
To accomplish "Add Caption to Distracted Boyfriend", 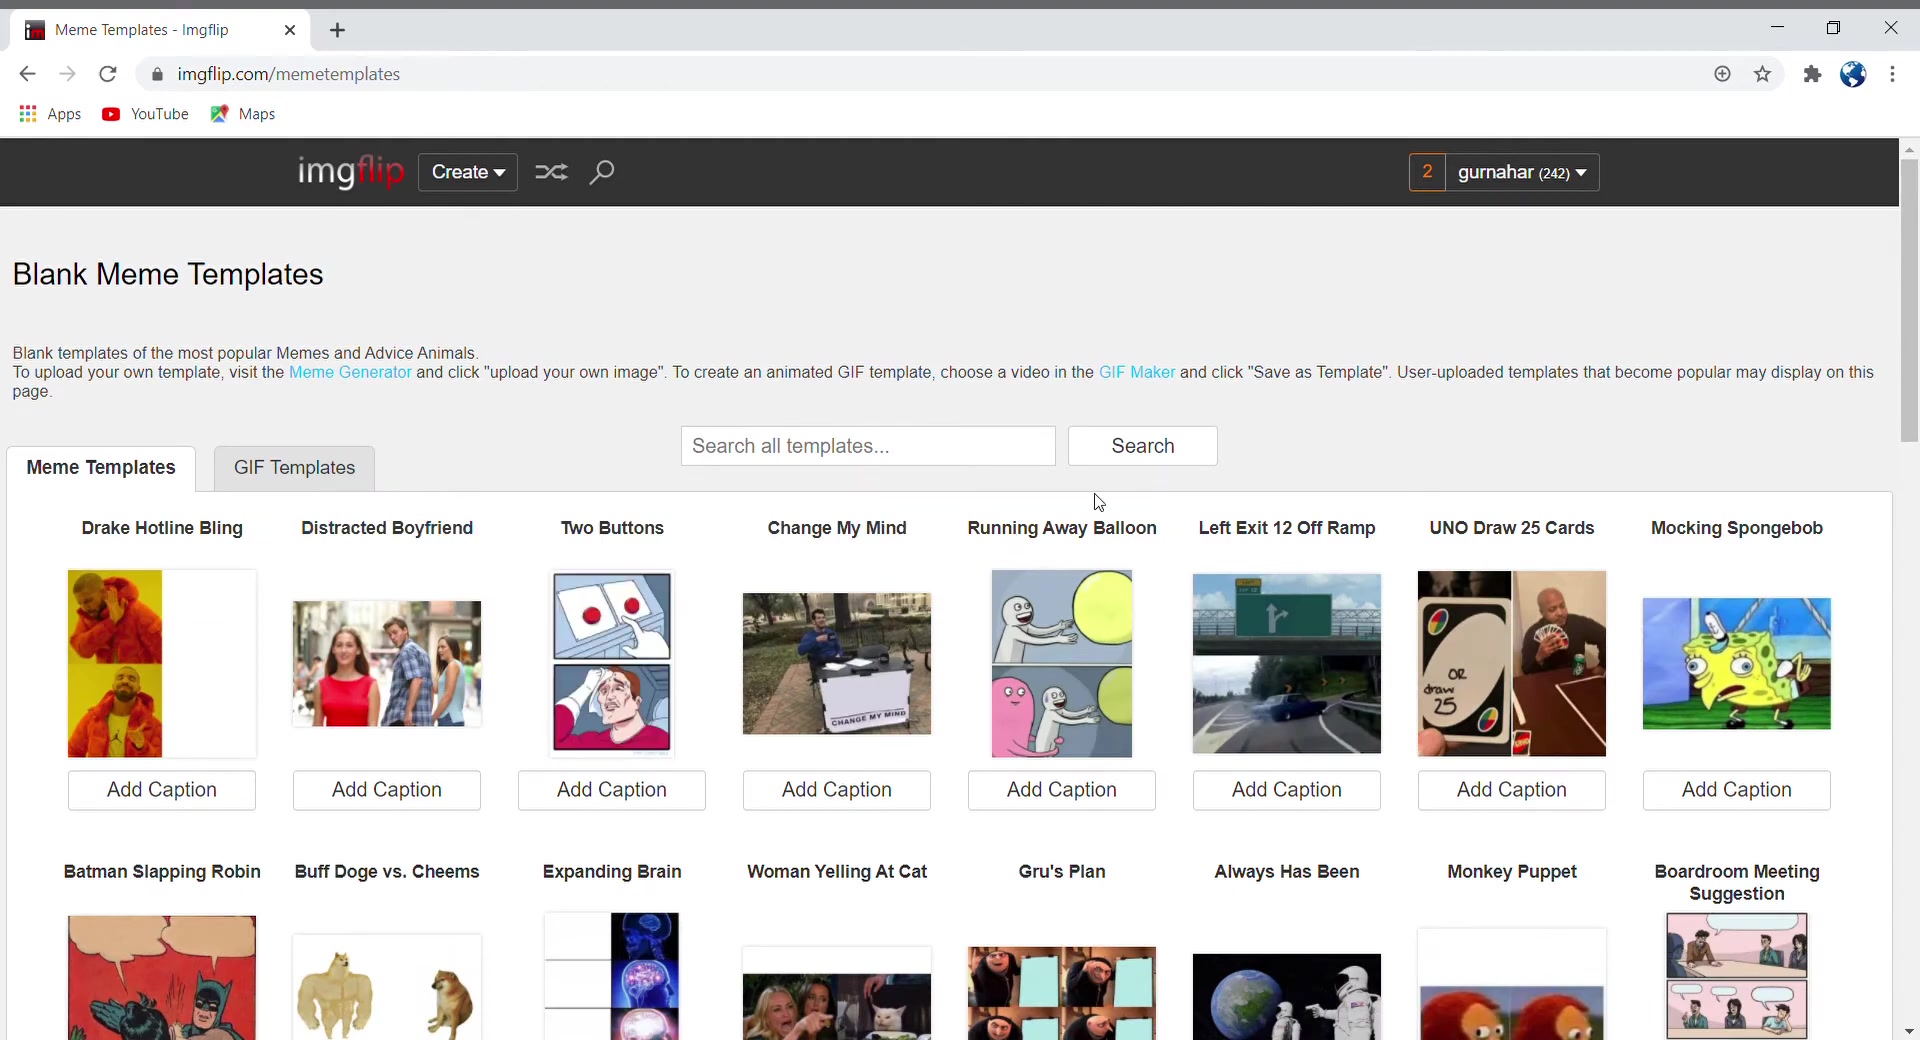I will [387, 790].
